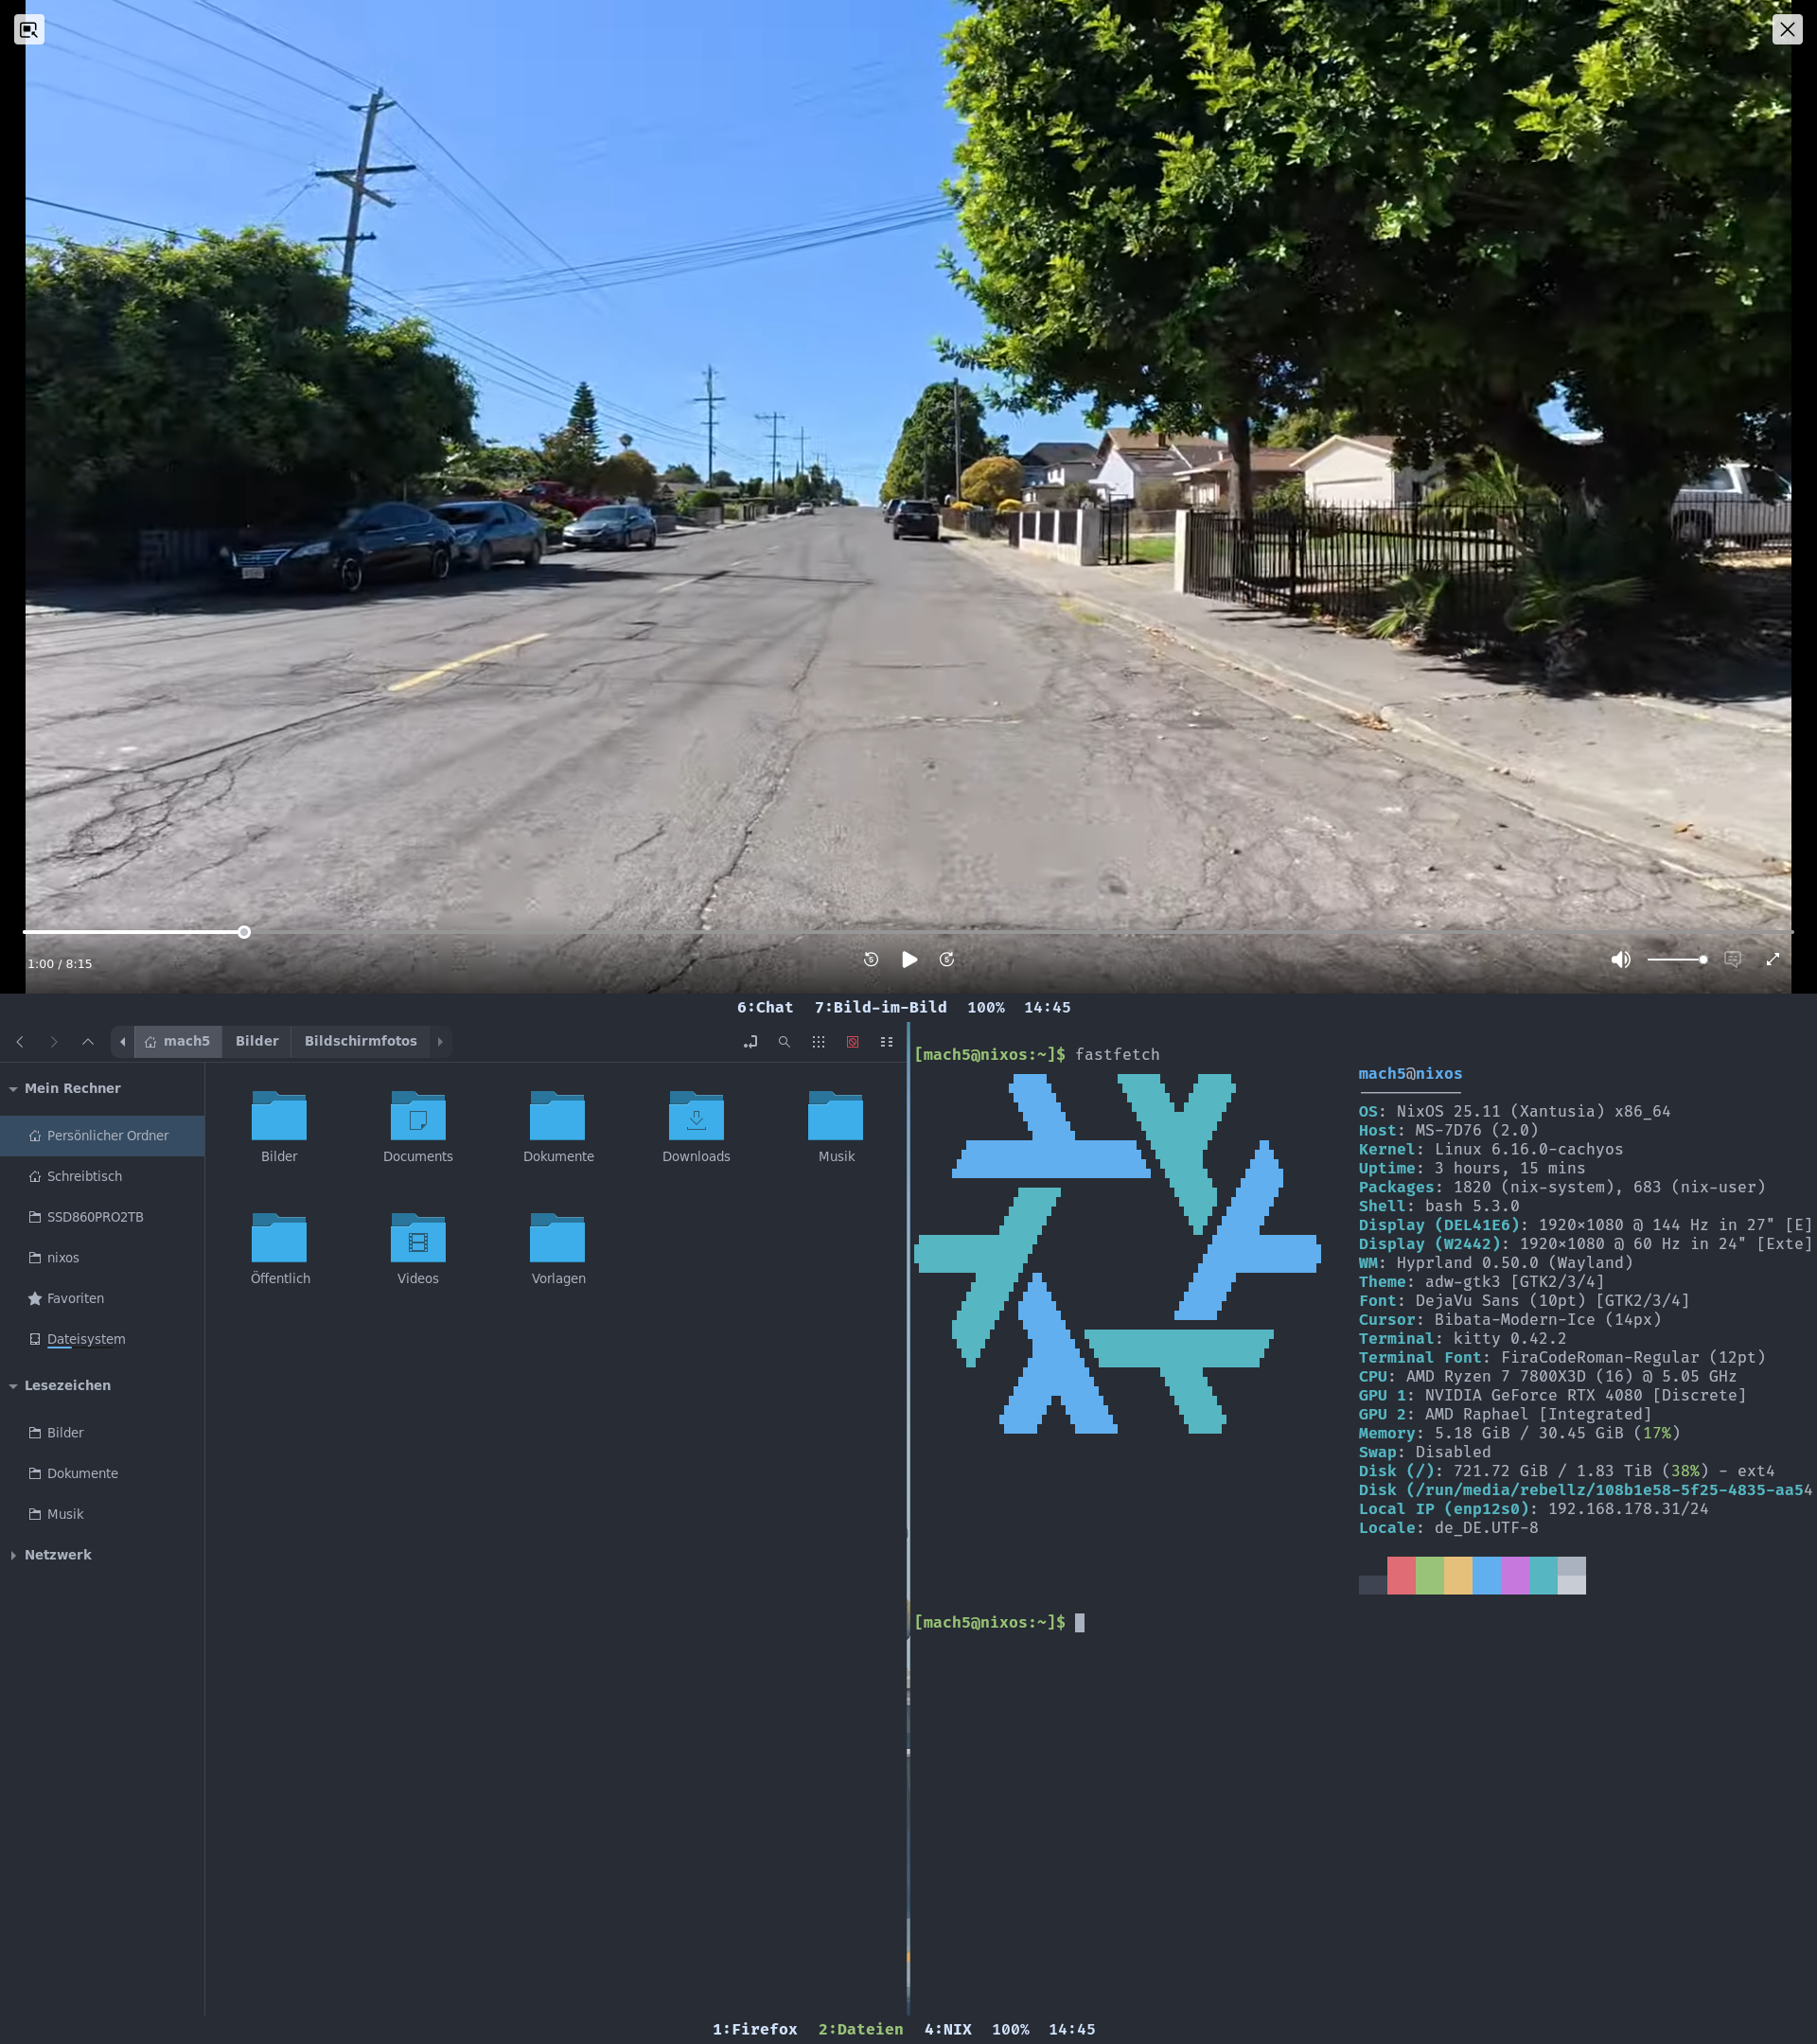Open the Downloads folder

pos(696,1126)
